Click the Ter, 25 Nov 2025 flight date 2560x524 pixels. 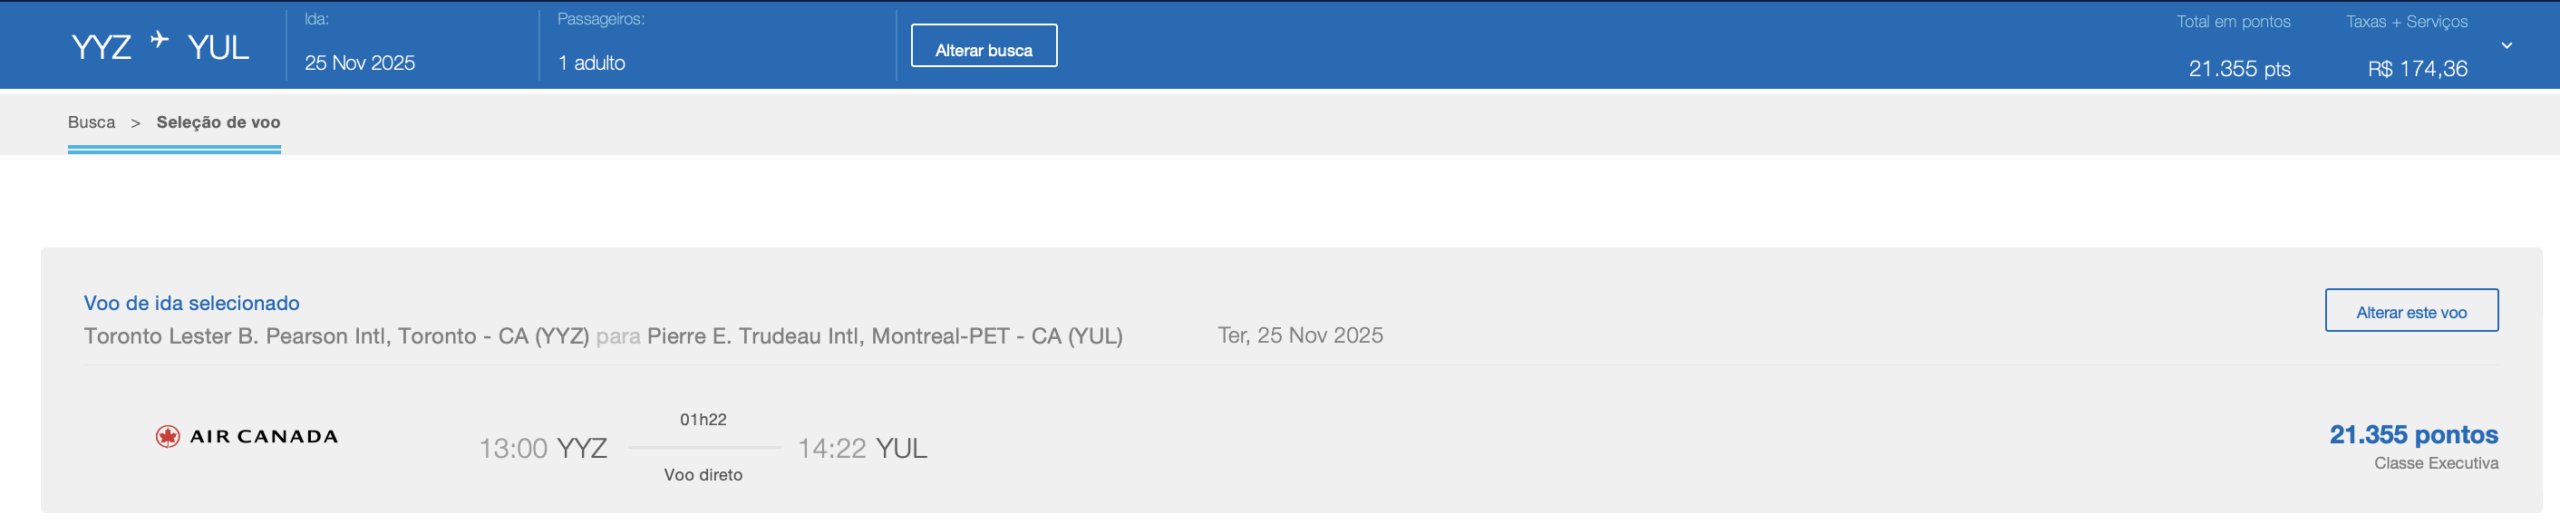click(1299, 335)
